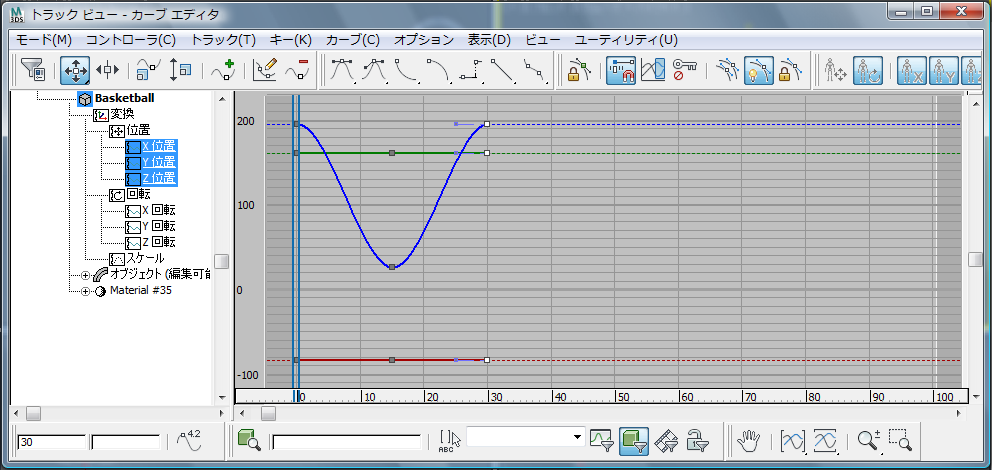Select the X 回転 track
This screenshot has height=470, width=992.
pos(158,210)
